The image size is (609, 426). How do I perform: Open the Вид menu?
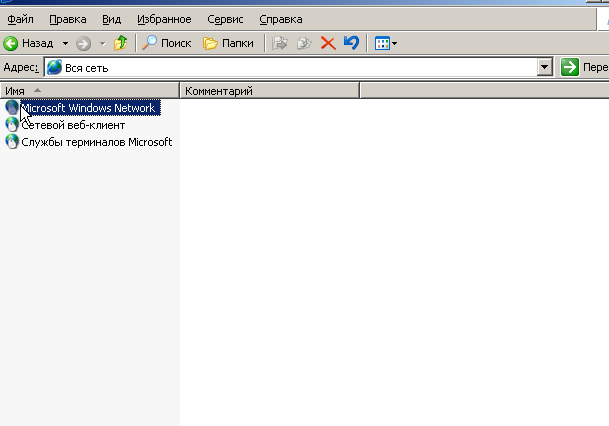111,19
